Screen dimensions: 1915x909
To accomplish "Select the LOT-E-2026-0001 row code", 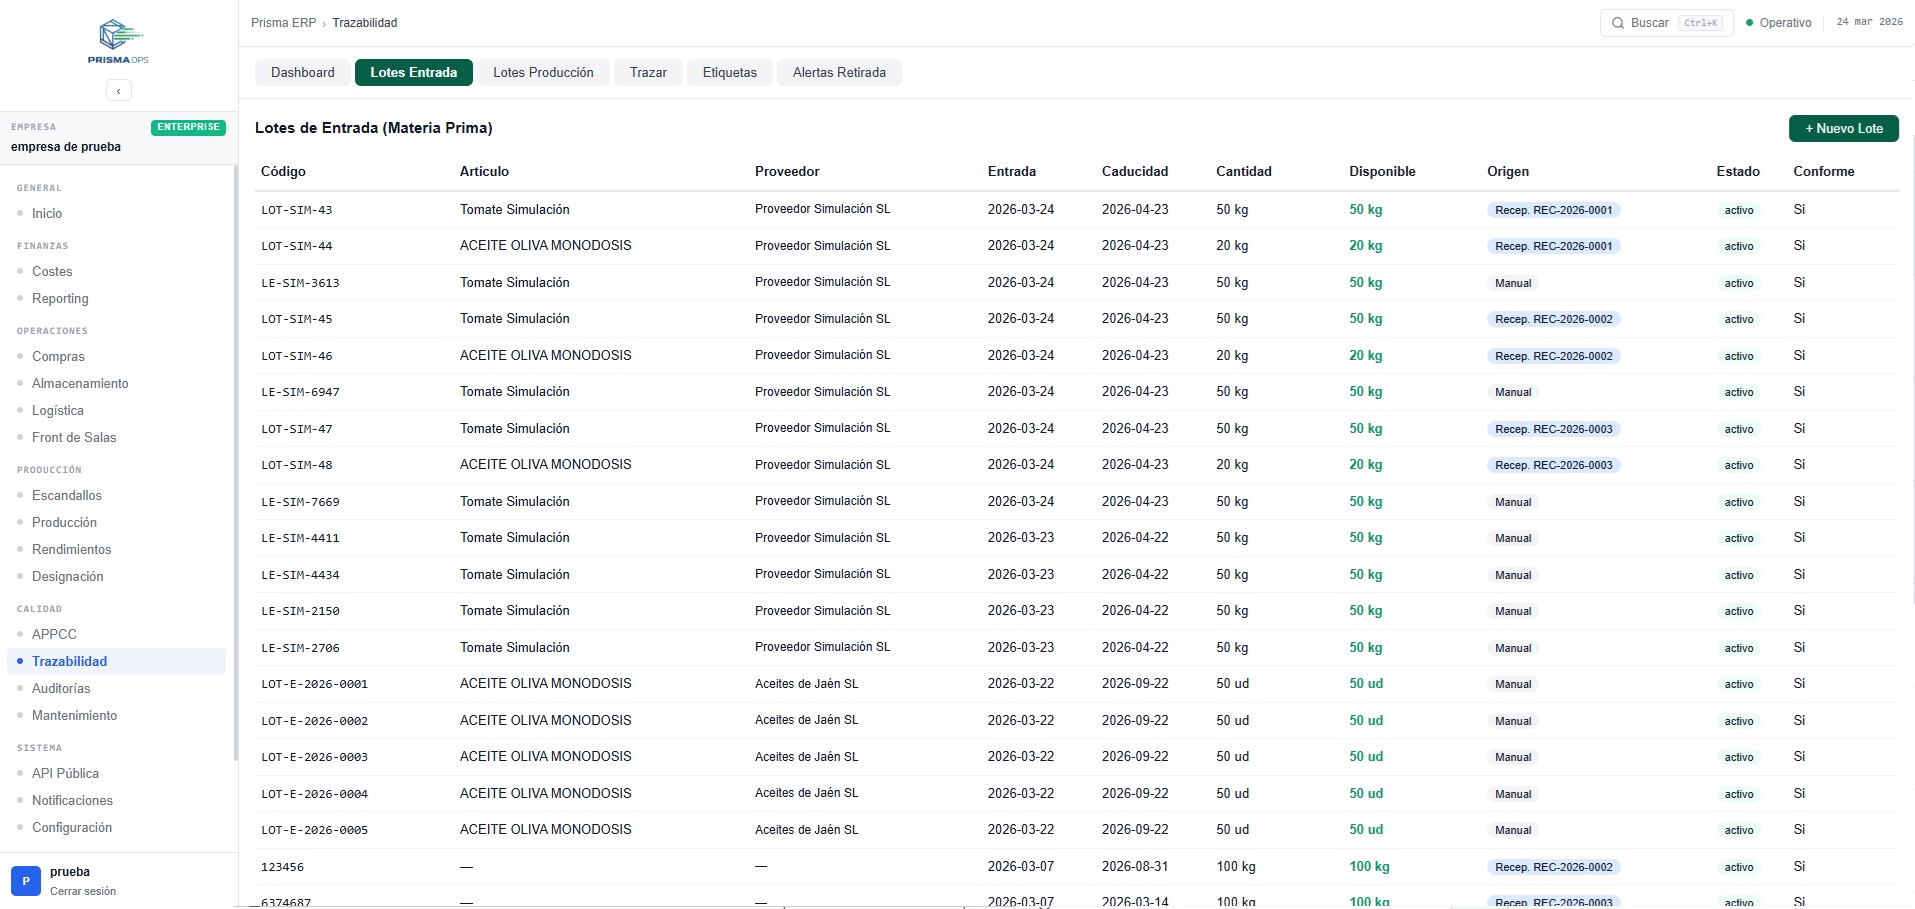I will (314, 684).
